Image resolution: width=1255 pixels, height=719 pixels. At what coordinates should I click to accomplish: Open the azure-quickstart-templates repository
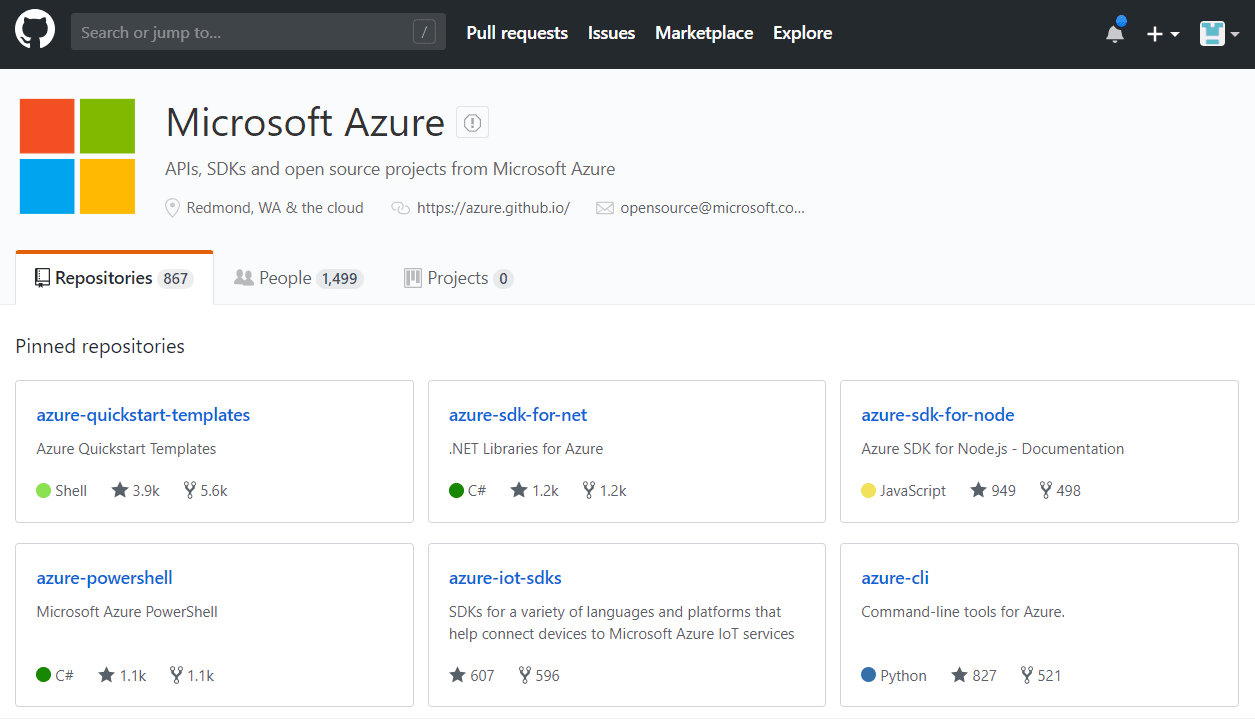coord(143,415)
